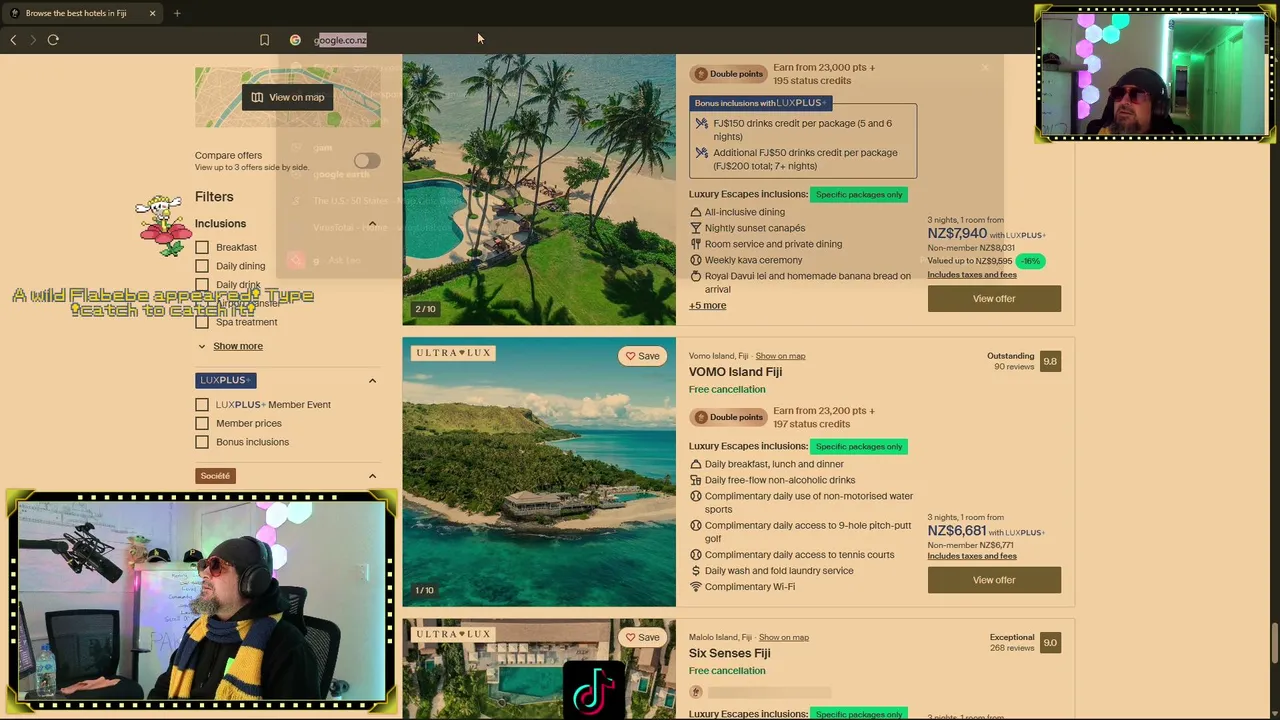Click the coin icon in VOMO's Double points badge
This screenshot has height=720, width=1280.
(701, 417)
